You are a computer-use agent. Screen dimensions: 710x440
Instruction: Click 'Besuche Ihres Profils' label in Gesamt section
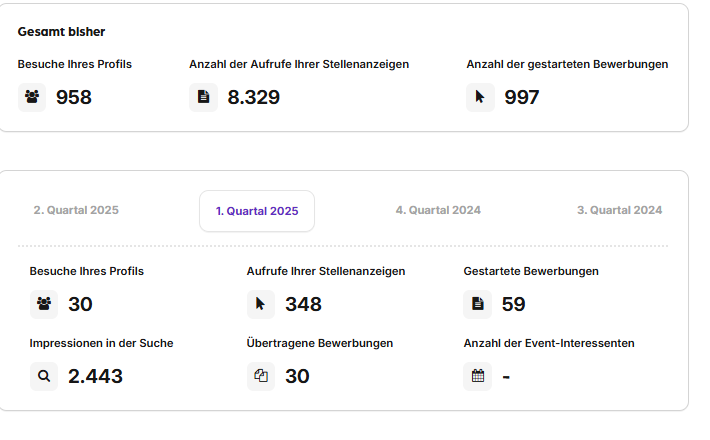coord(75,64)
